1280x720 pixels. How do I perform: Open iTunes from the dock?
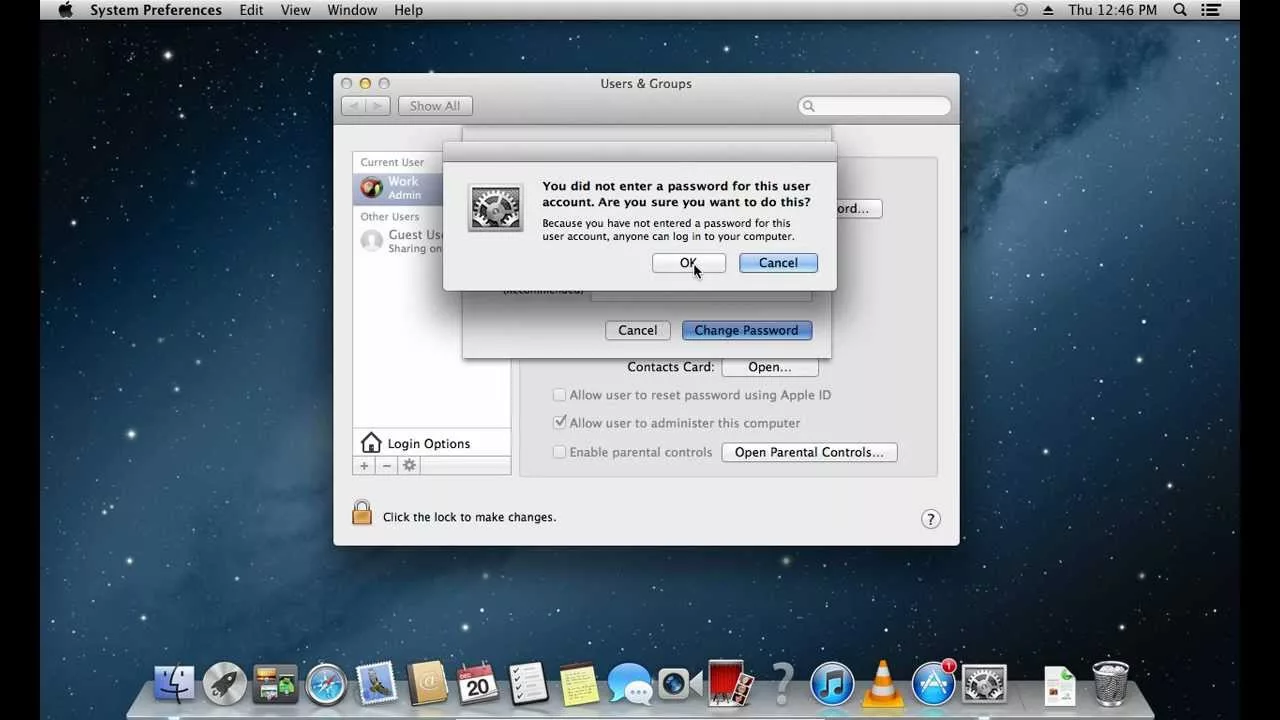pos(832,684)
